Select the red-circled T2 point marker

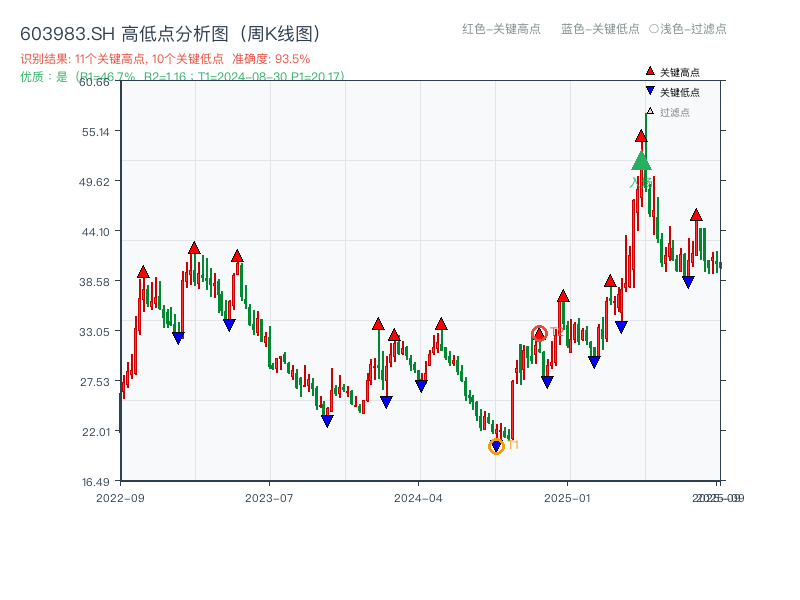pyautogui.click(x=539, y=333)
